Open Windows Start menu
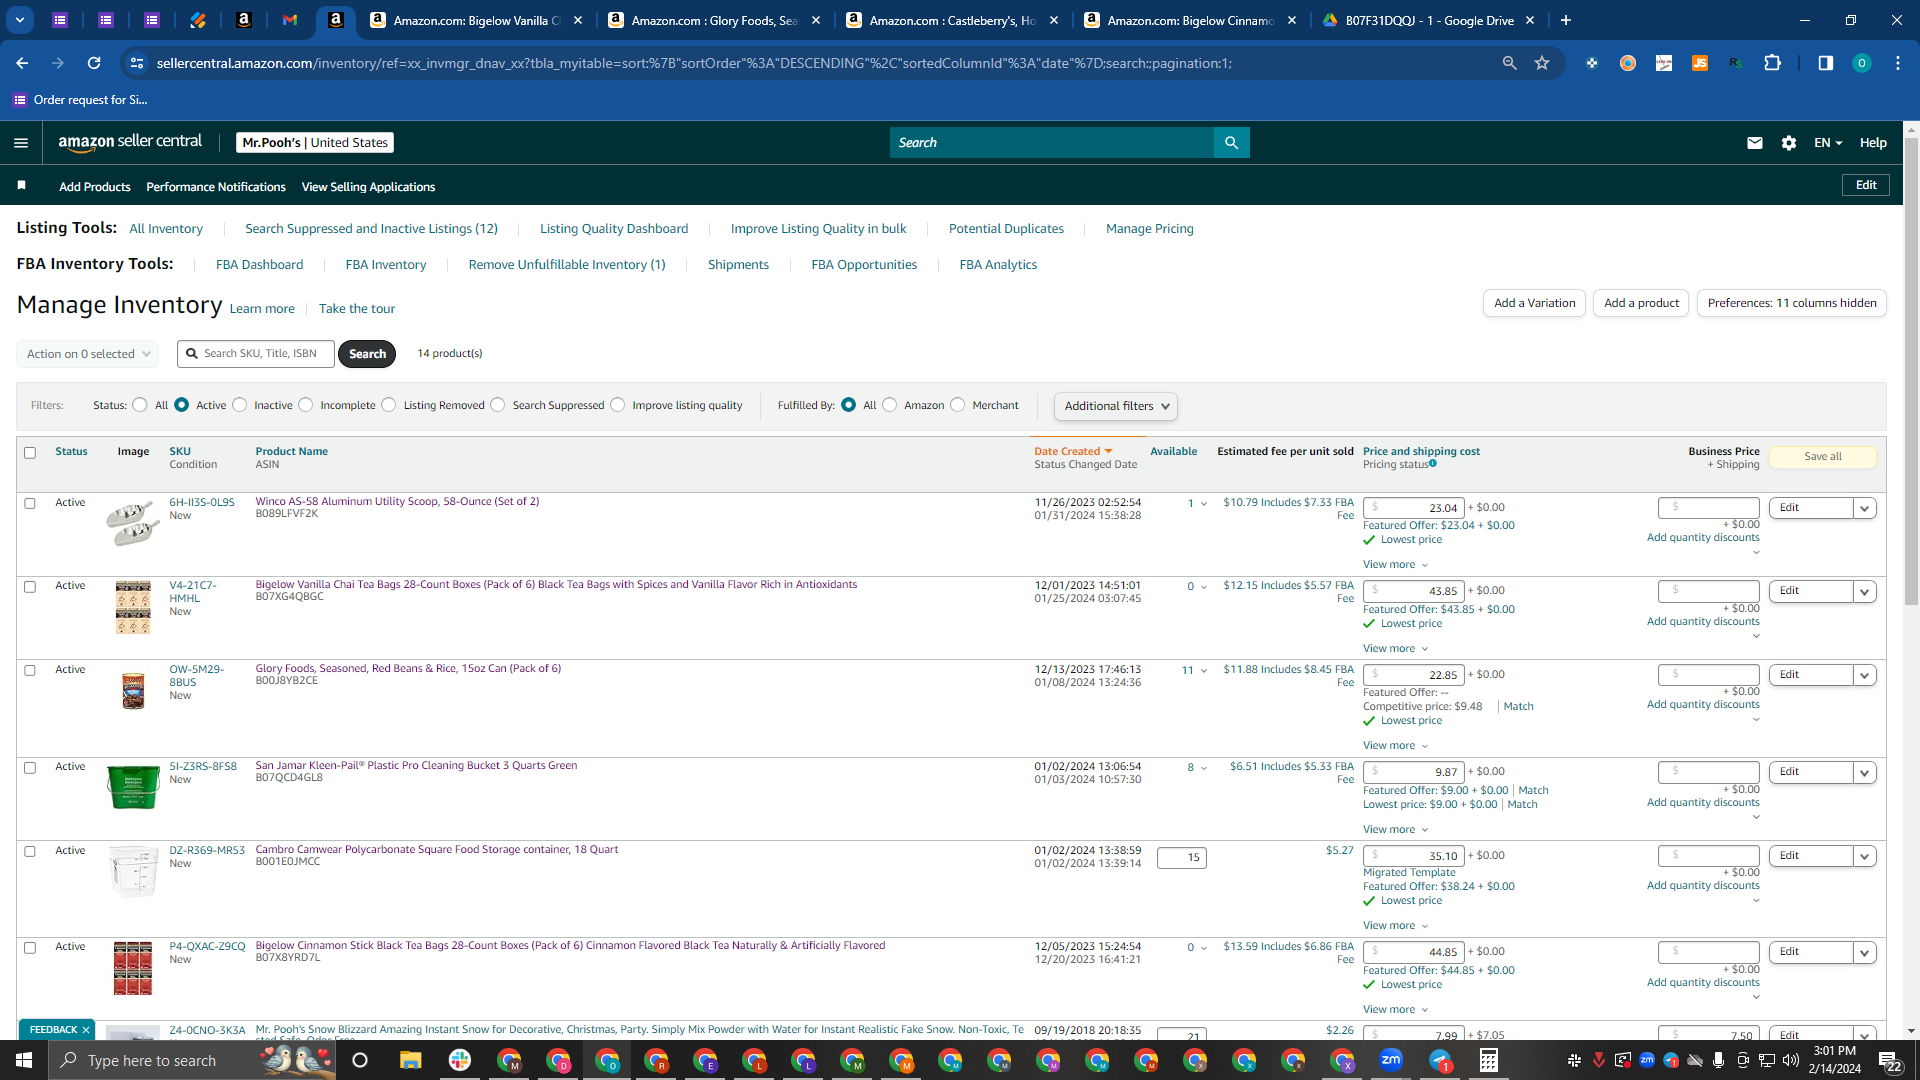The height and width of the screenshot is (1080, 1920). (24, 1060)
